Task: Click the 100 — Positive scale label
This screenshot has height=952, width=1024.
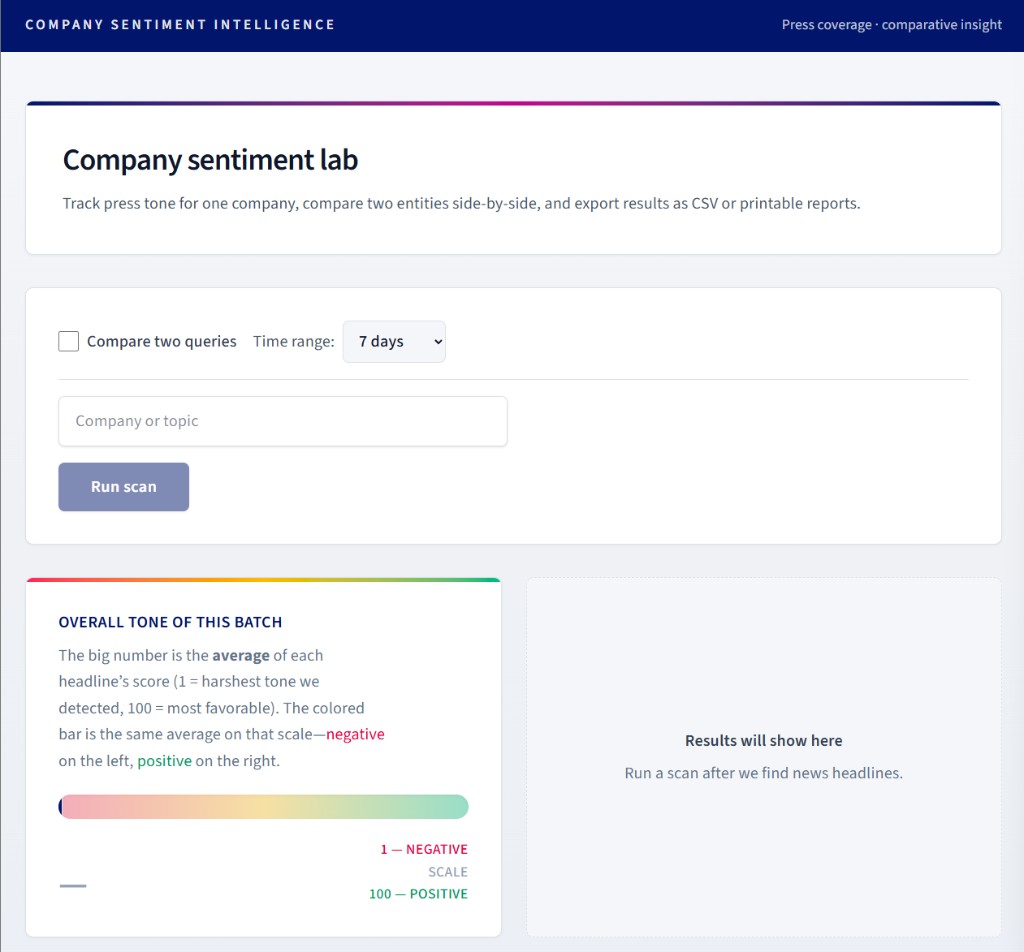Action: pos(418,894)
